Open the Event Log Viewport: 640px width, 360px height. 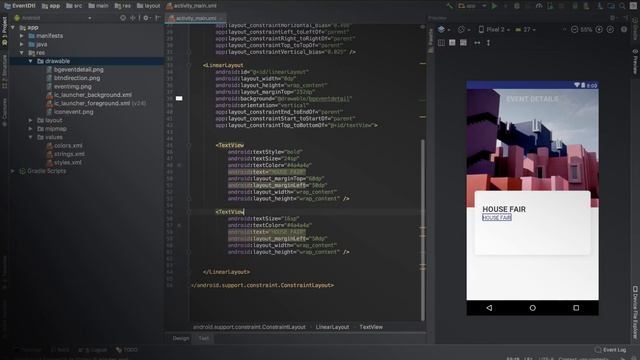point(610,350)
